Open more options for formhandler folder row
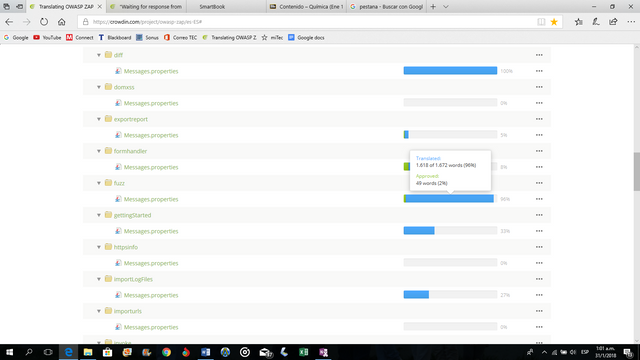This screenshot has width=640, height=360. pos(539,151)
